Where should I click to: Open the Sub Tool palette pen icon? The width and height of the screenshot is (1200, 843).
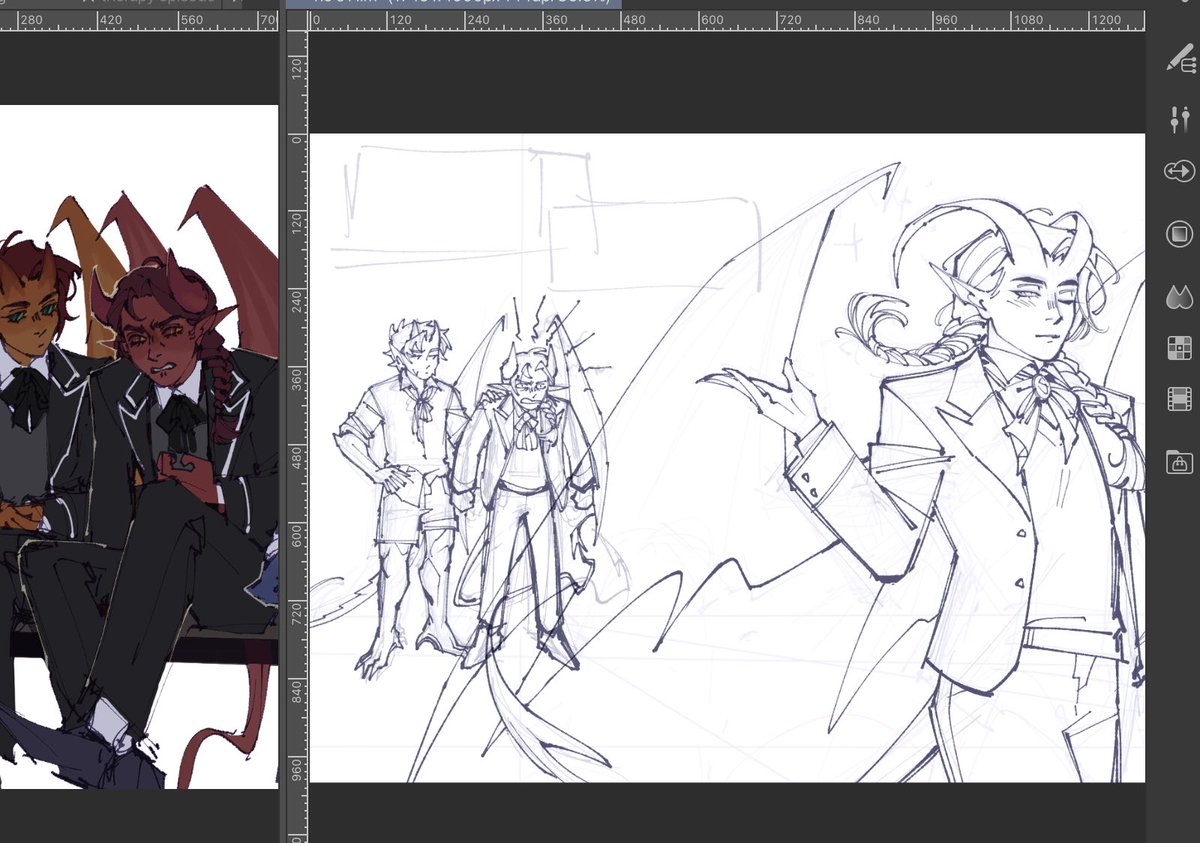coord(1179,60)
